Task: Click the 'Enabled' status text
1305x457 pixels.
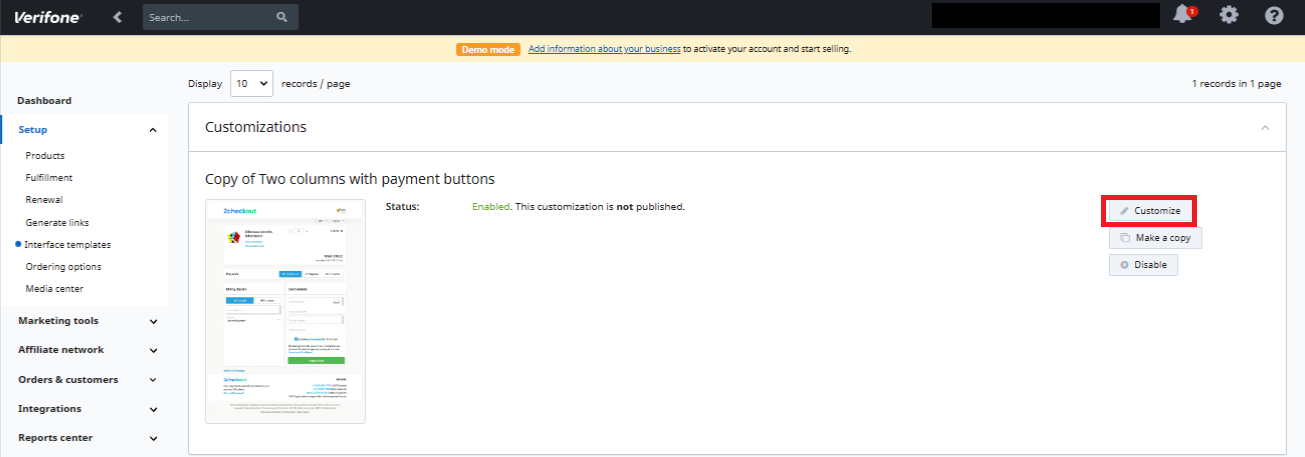Action: (x=491, y=207)
